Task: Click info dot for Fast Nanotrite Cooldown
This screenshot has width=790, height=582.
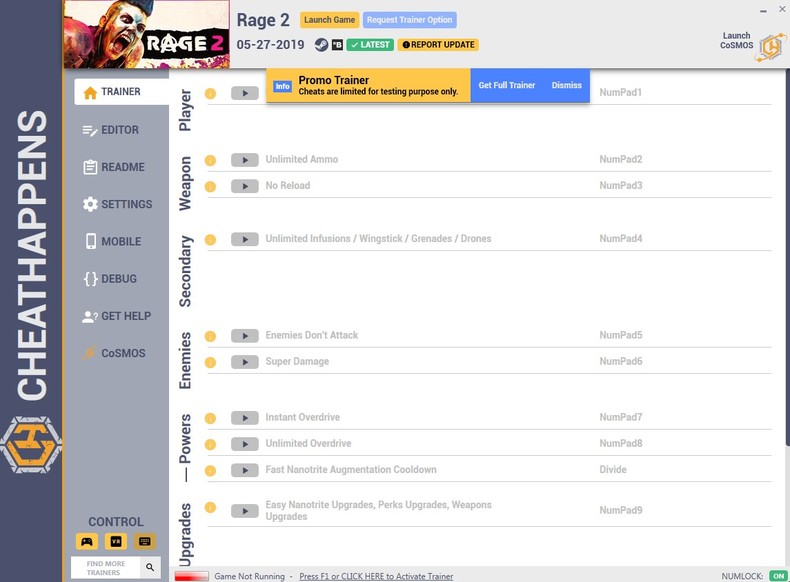Action: click(x=210, y=471)
